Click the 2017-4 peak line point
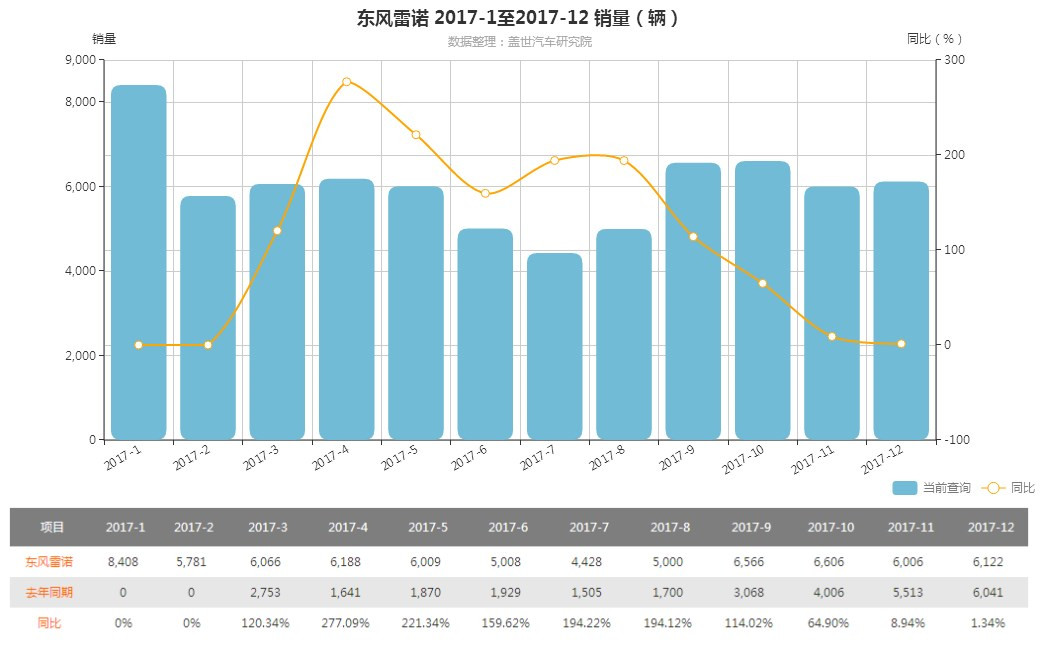The width and height of the screenshot is (1040, 651). coord(346,82)
